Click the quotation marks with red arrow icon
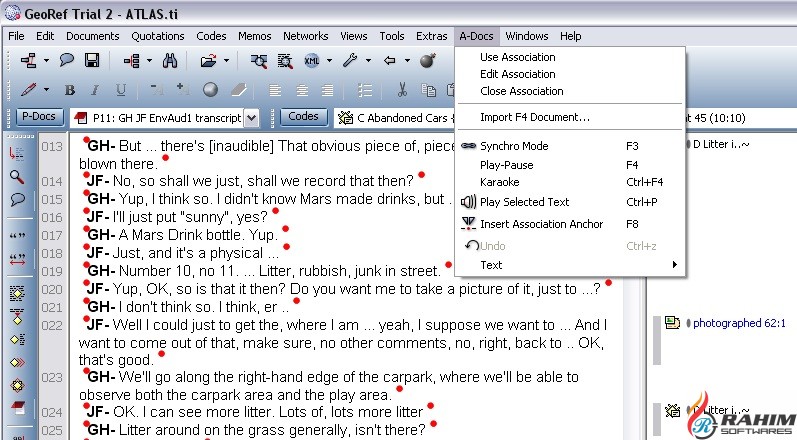Viewport: 797px width, 440px height. click(x=17, y=259)
